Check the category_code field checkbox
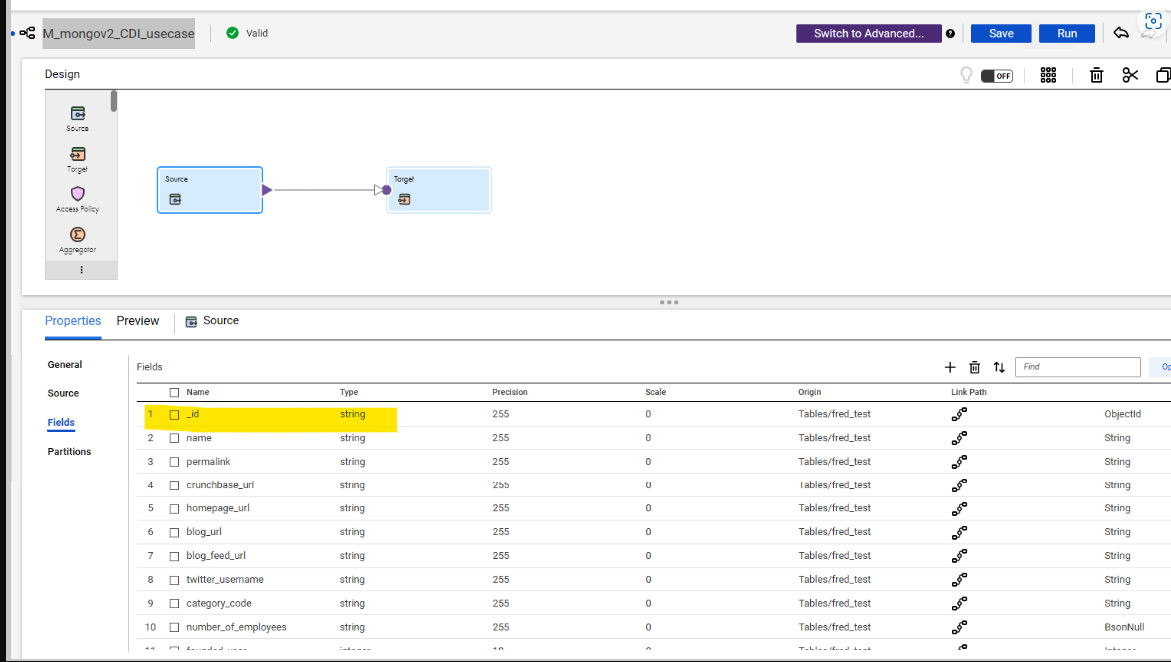The width and height of the screenshot is (1171, 662). click(x=174, y=604)
